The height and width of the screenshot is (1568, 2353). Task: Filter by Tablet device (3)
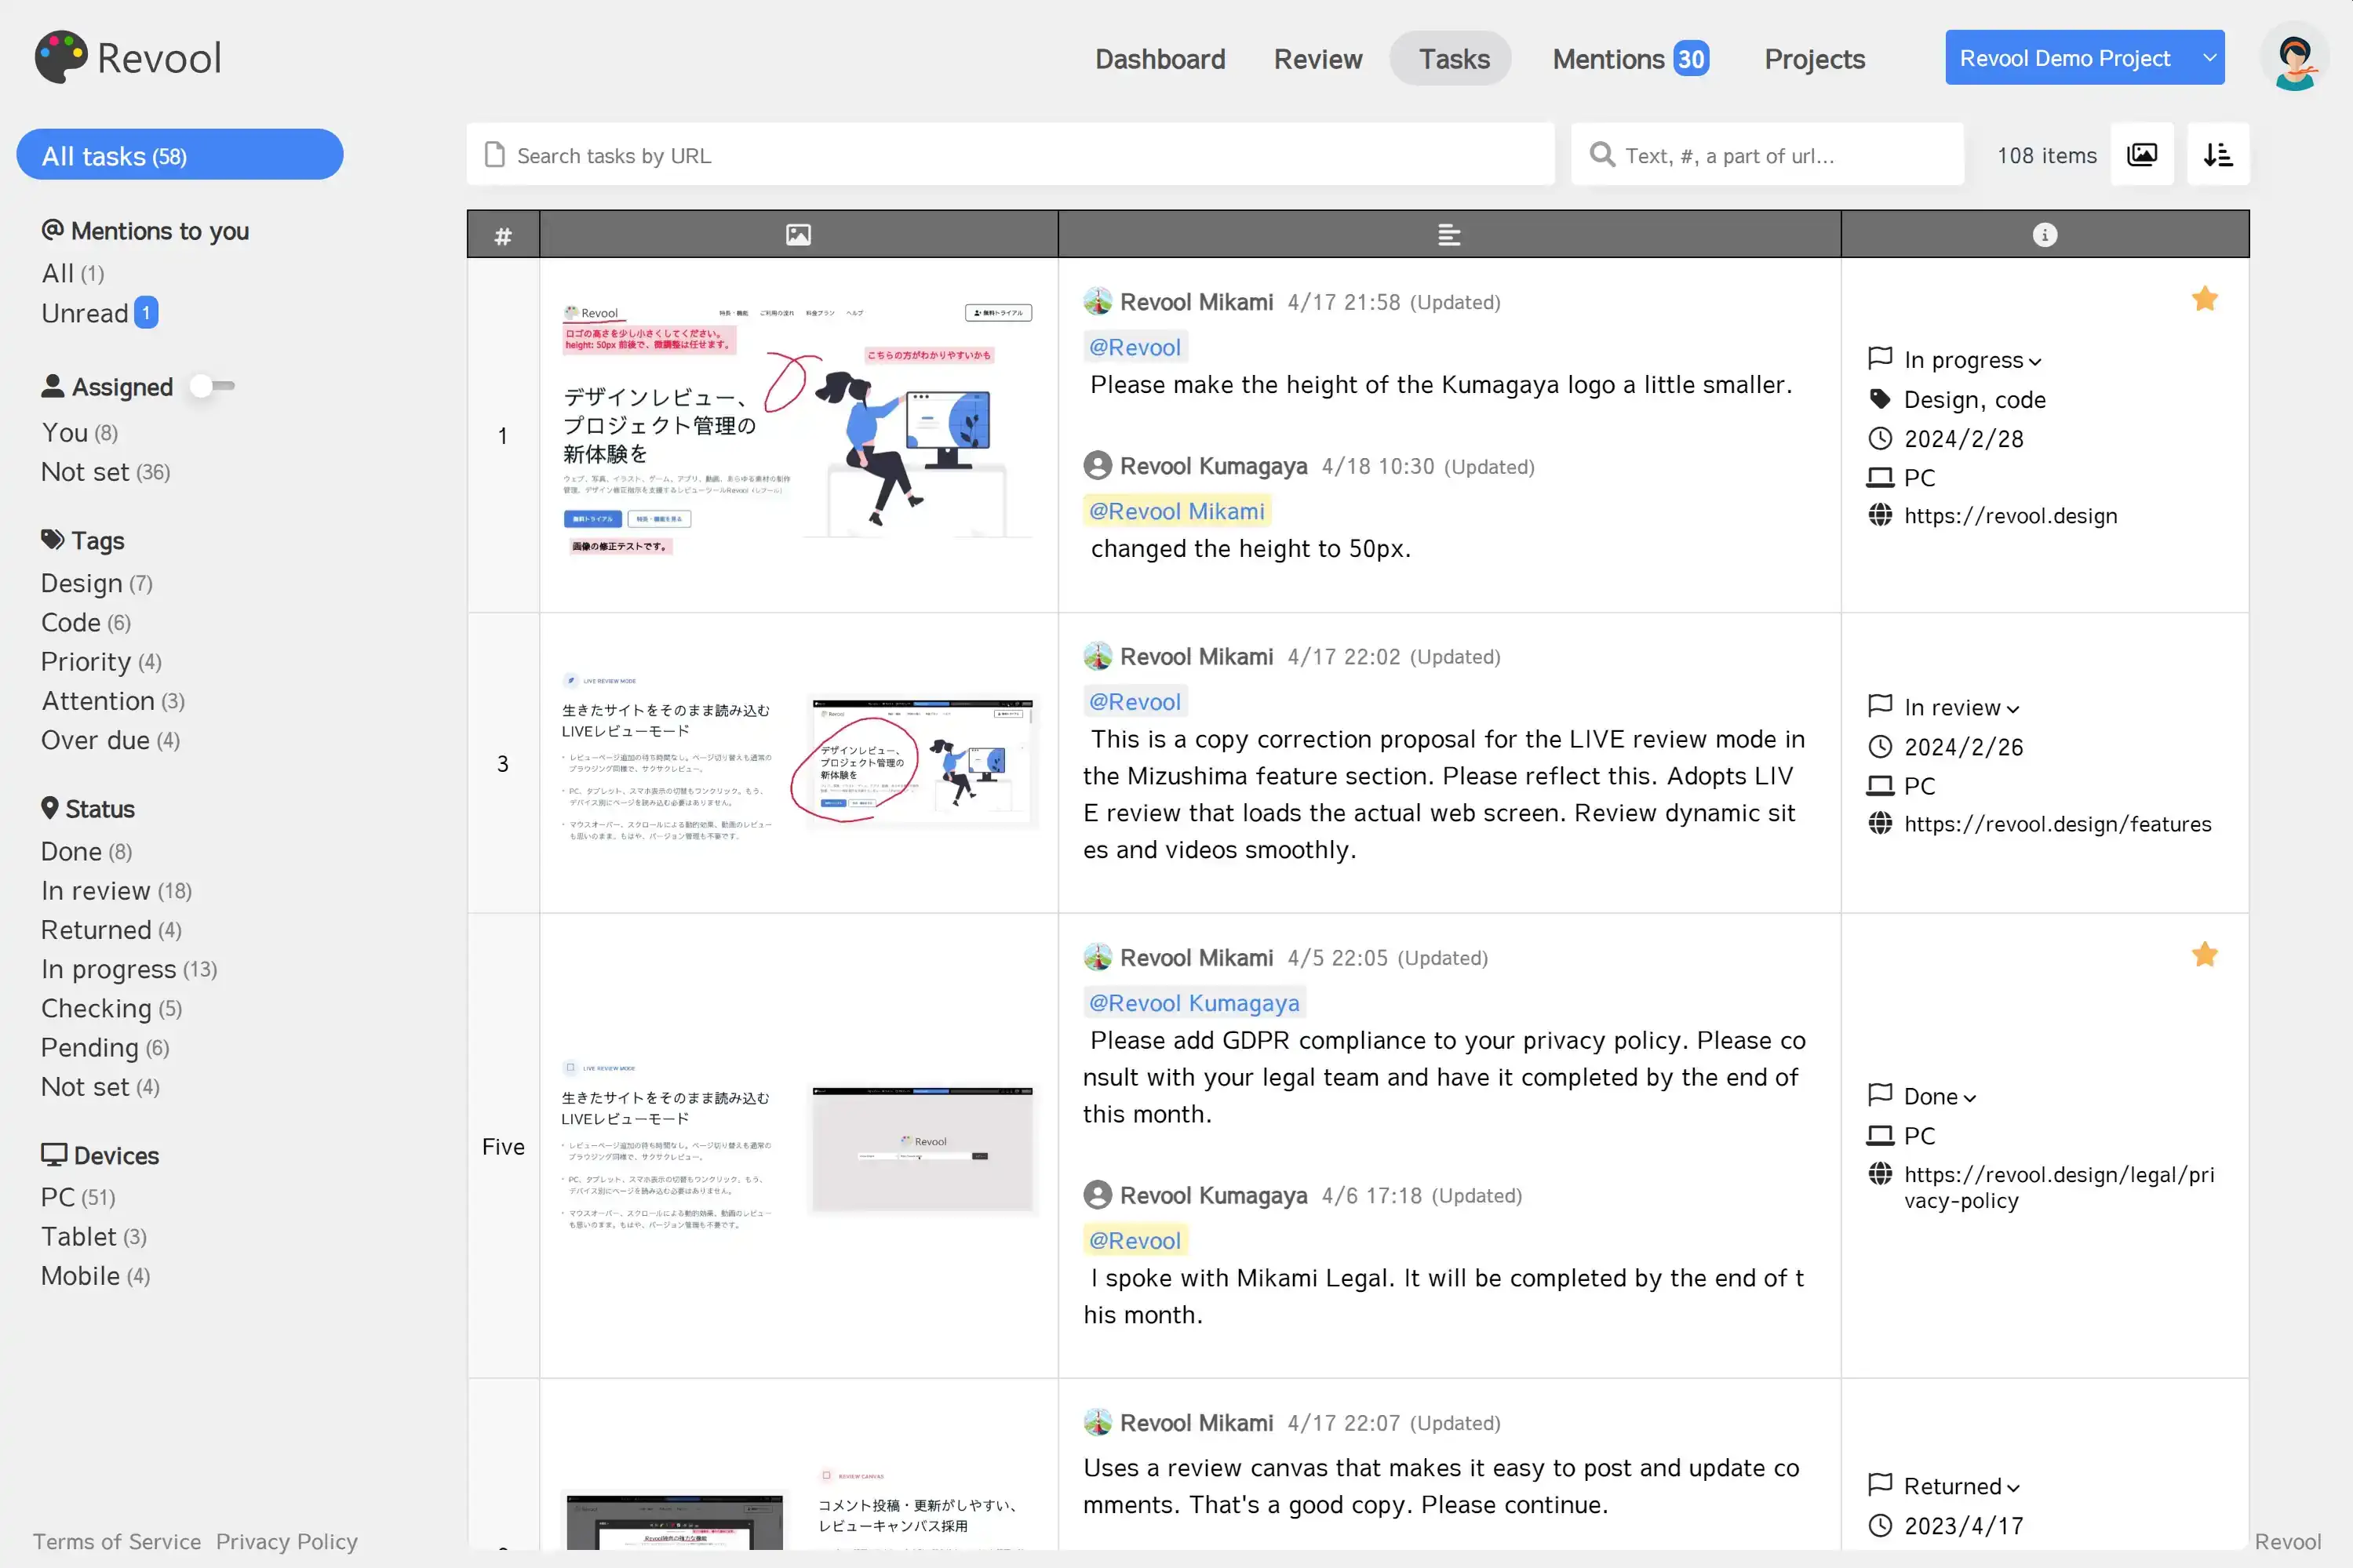93,1236
